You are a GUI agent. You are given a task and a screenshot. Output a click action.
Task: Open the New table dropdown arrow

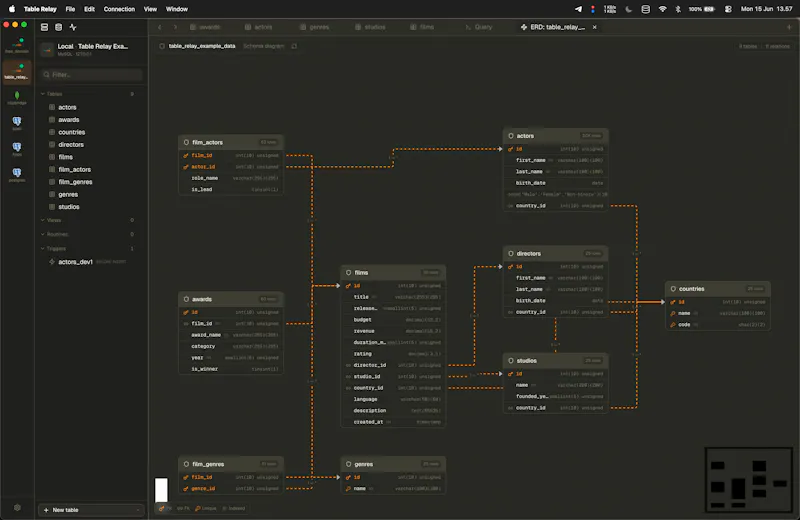click(x=138, y=510)
